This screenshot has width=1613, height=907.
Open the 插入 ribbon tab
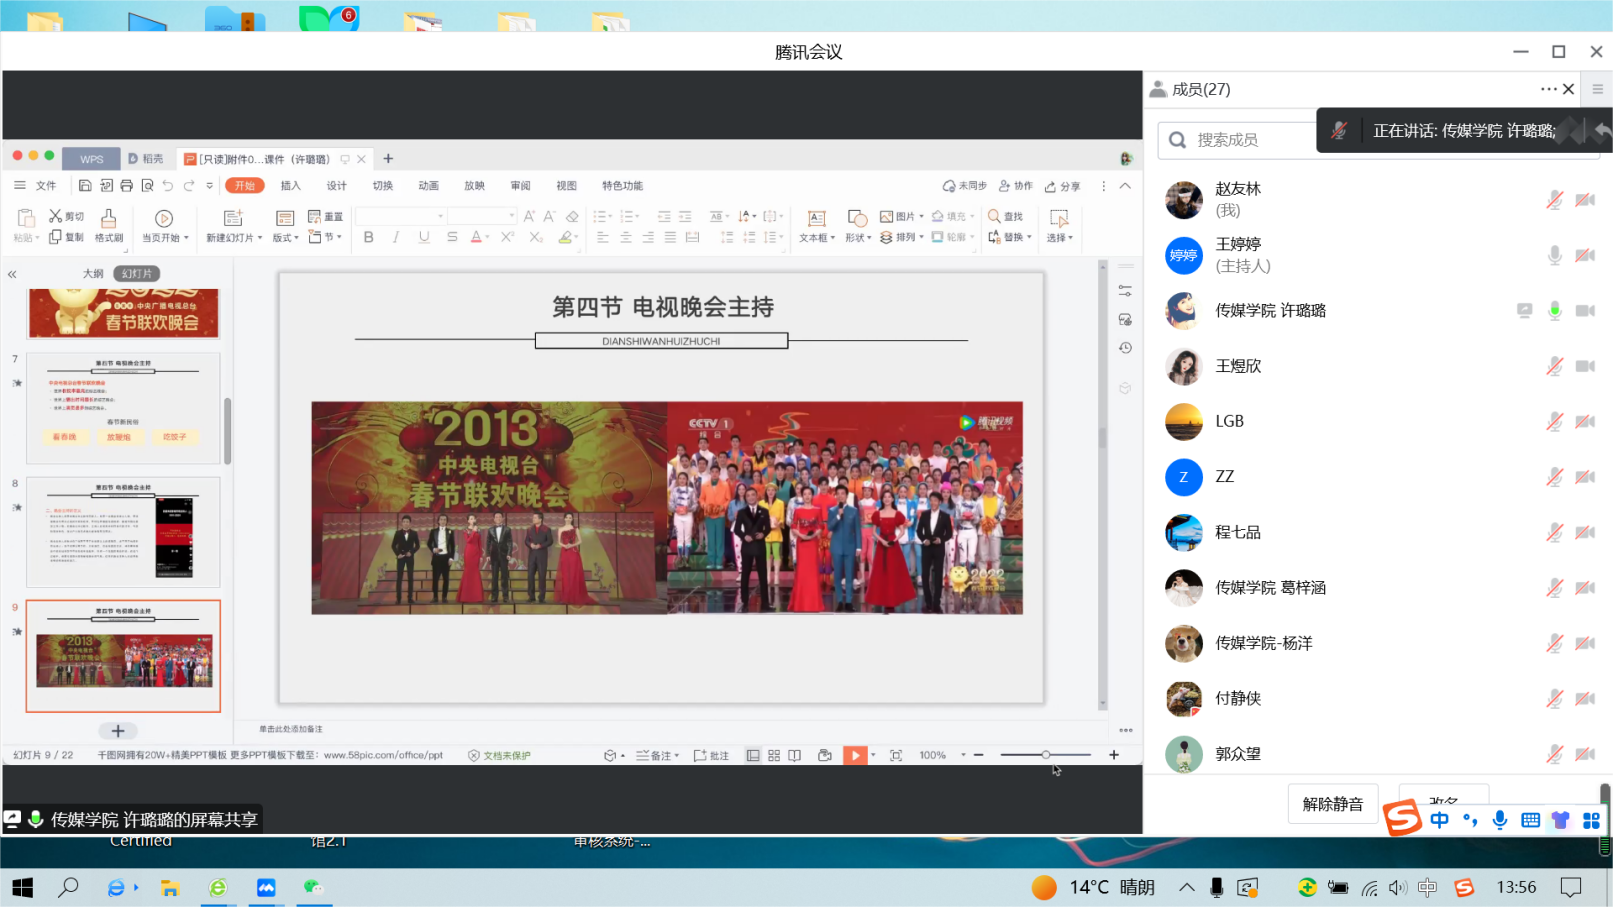pos(290,186)
